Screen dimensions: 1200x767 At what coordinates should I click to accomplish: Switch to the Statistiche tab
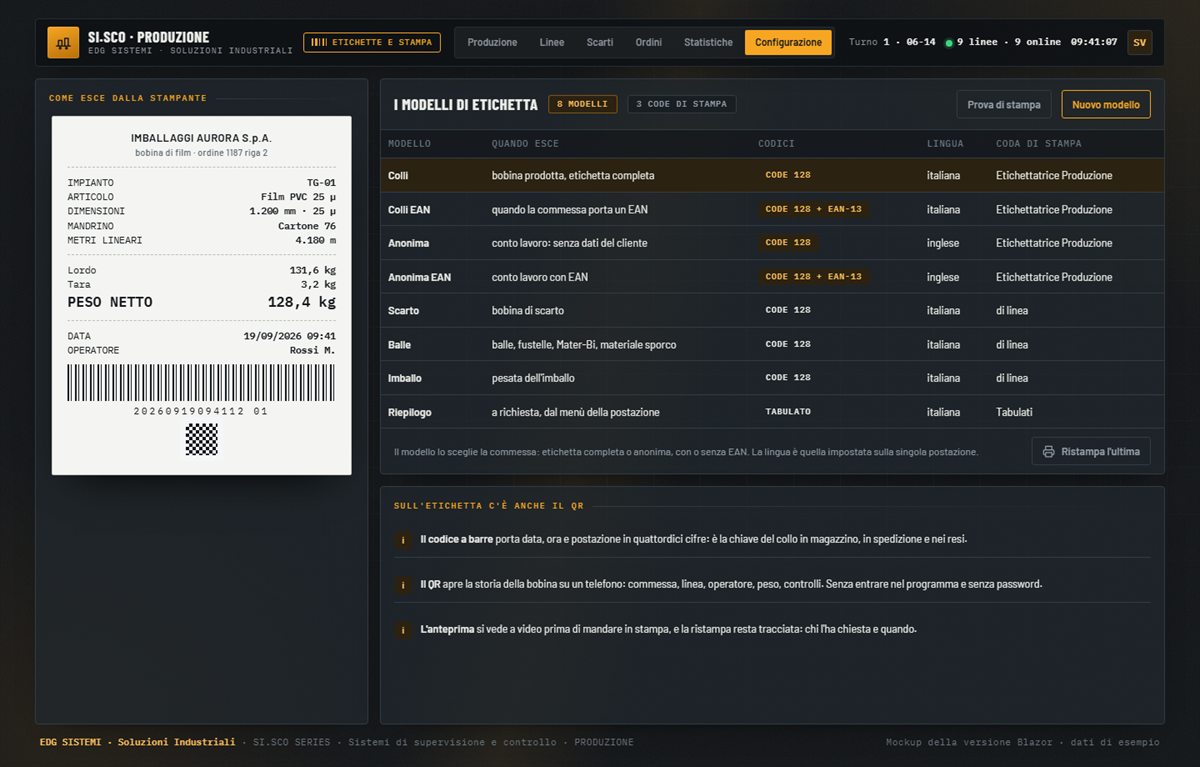point(708,42)
